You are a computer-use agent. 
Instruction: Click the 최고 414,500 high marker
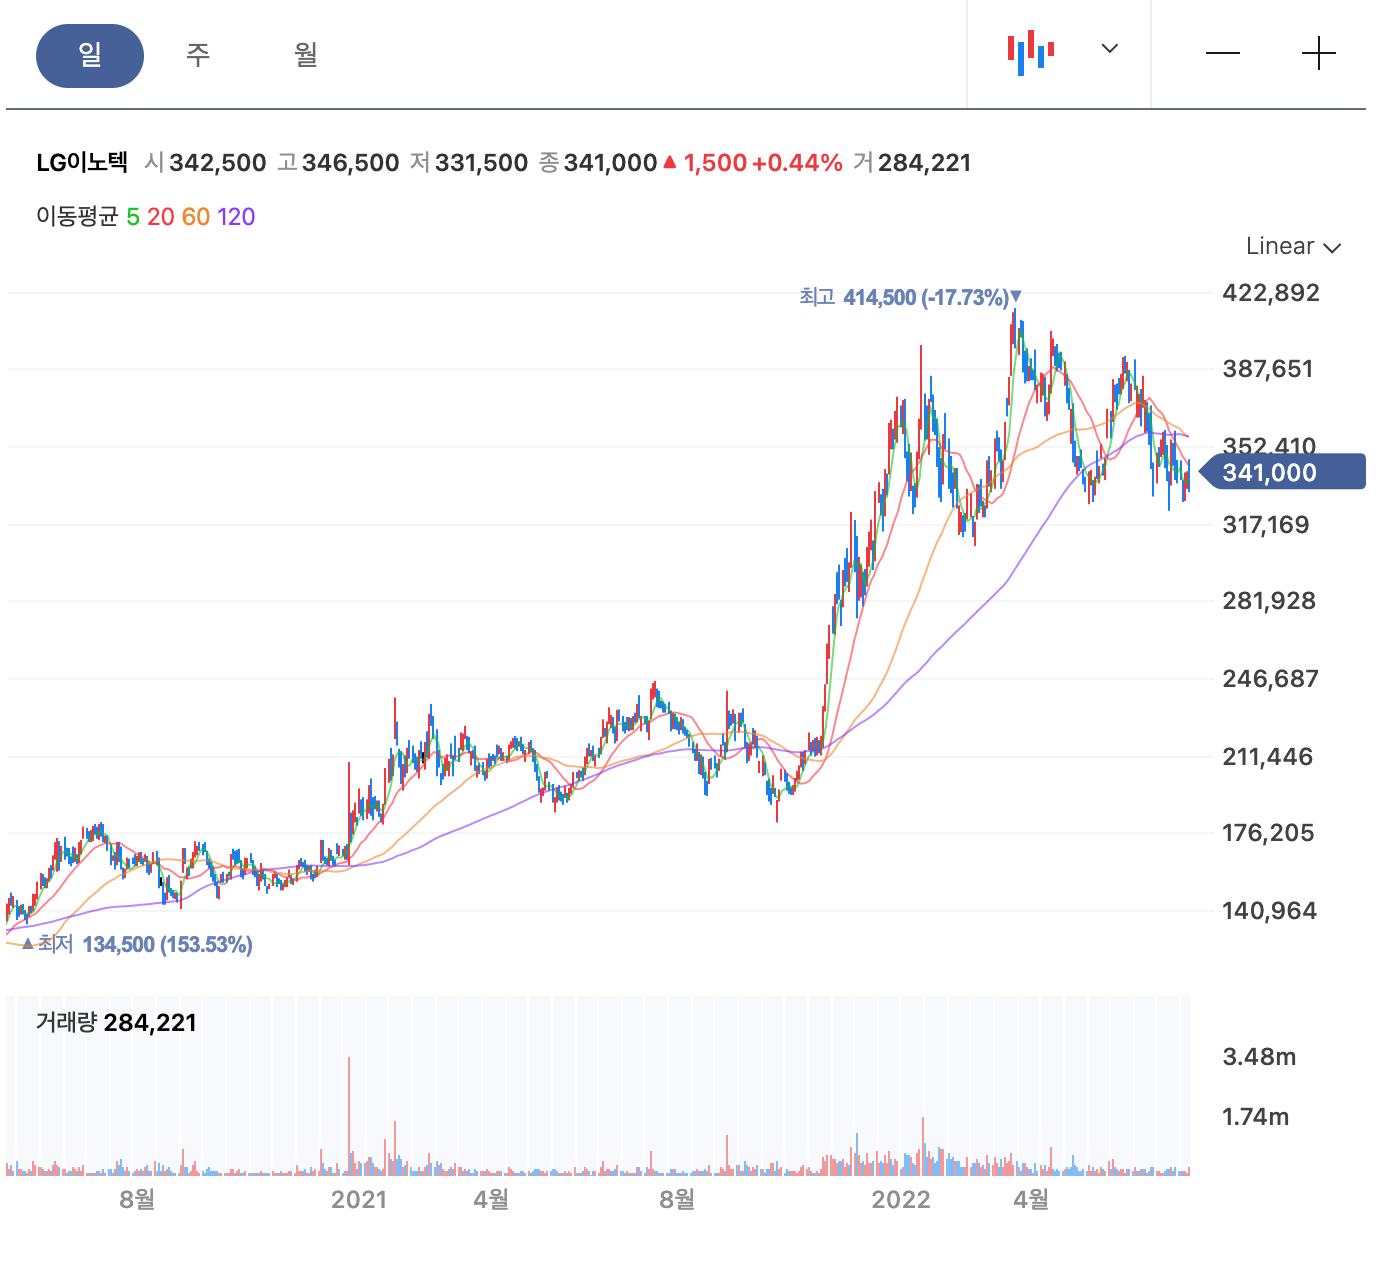pyautogui.click(x=910, y=297)
